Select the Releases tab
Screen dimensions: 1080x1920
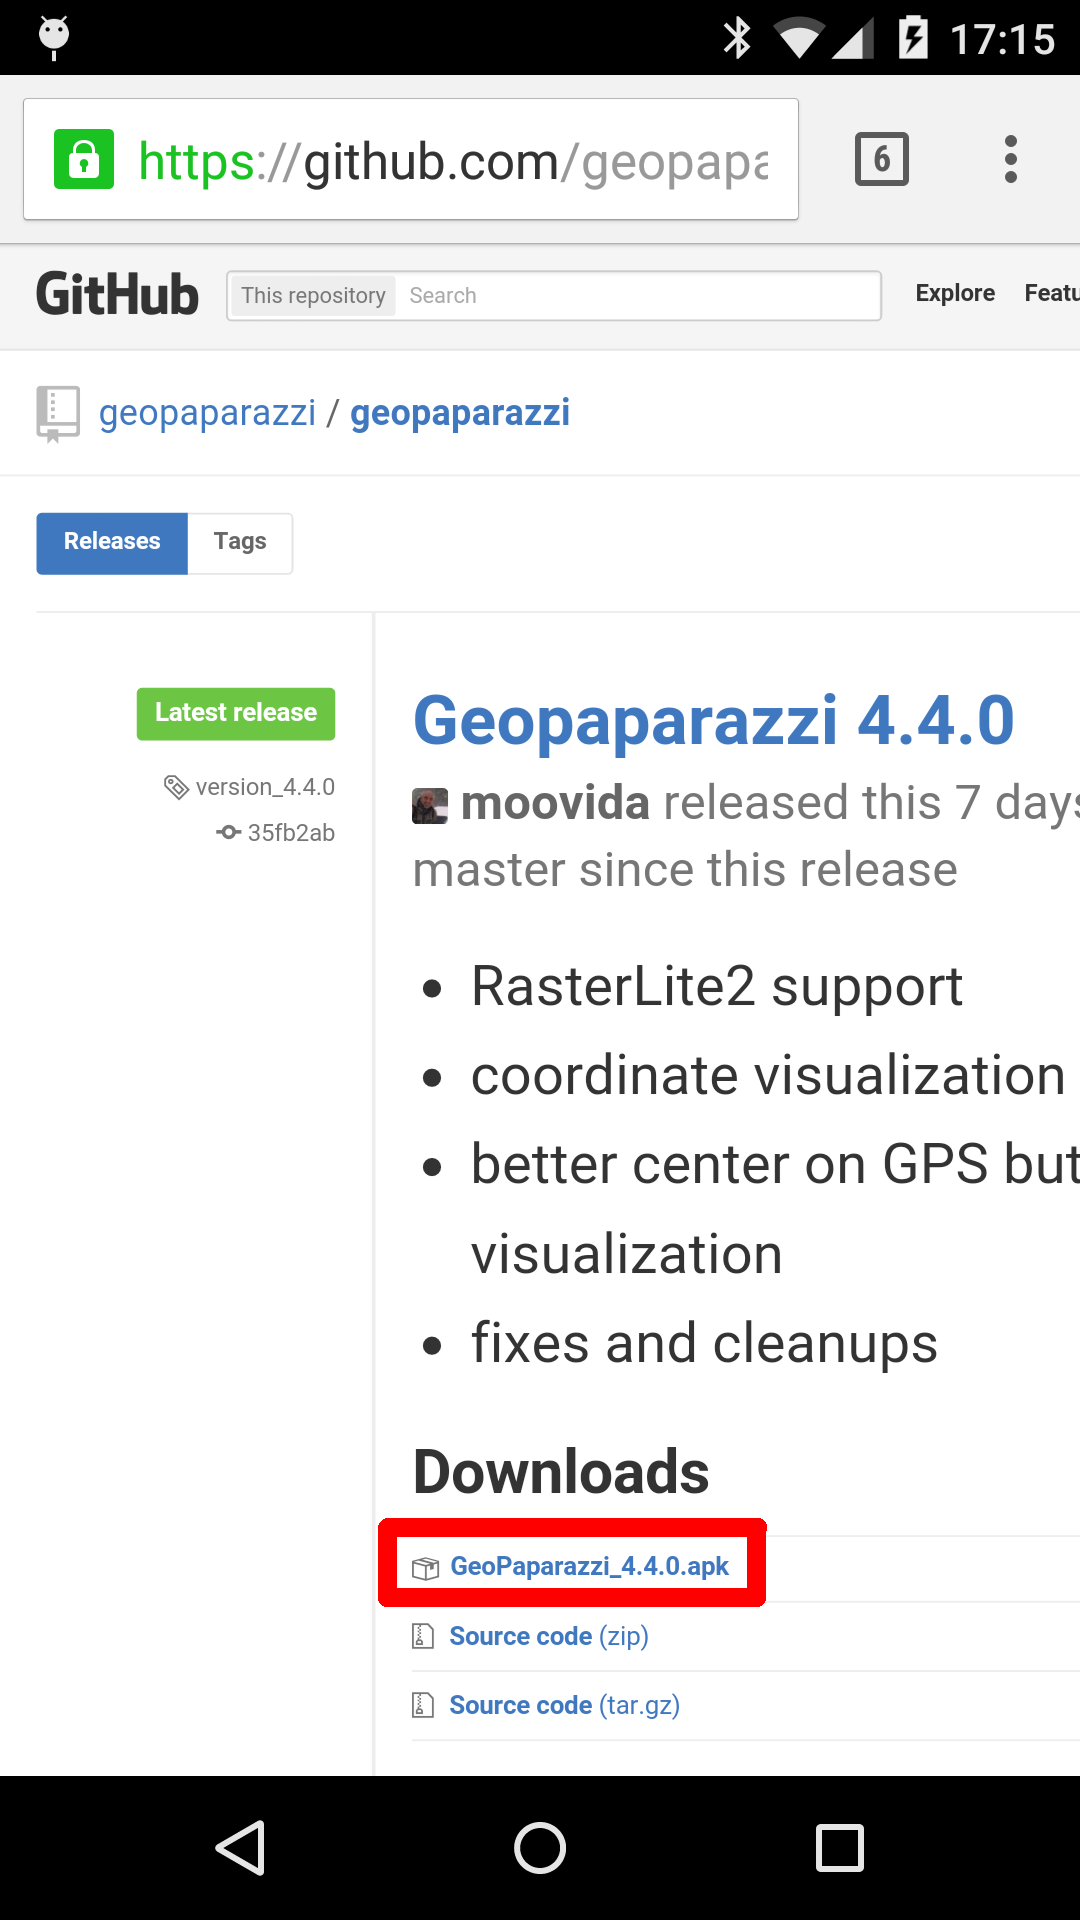(112, 543)
